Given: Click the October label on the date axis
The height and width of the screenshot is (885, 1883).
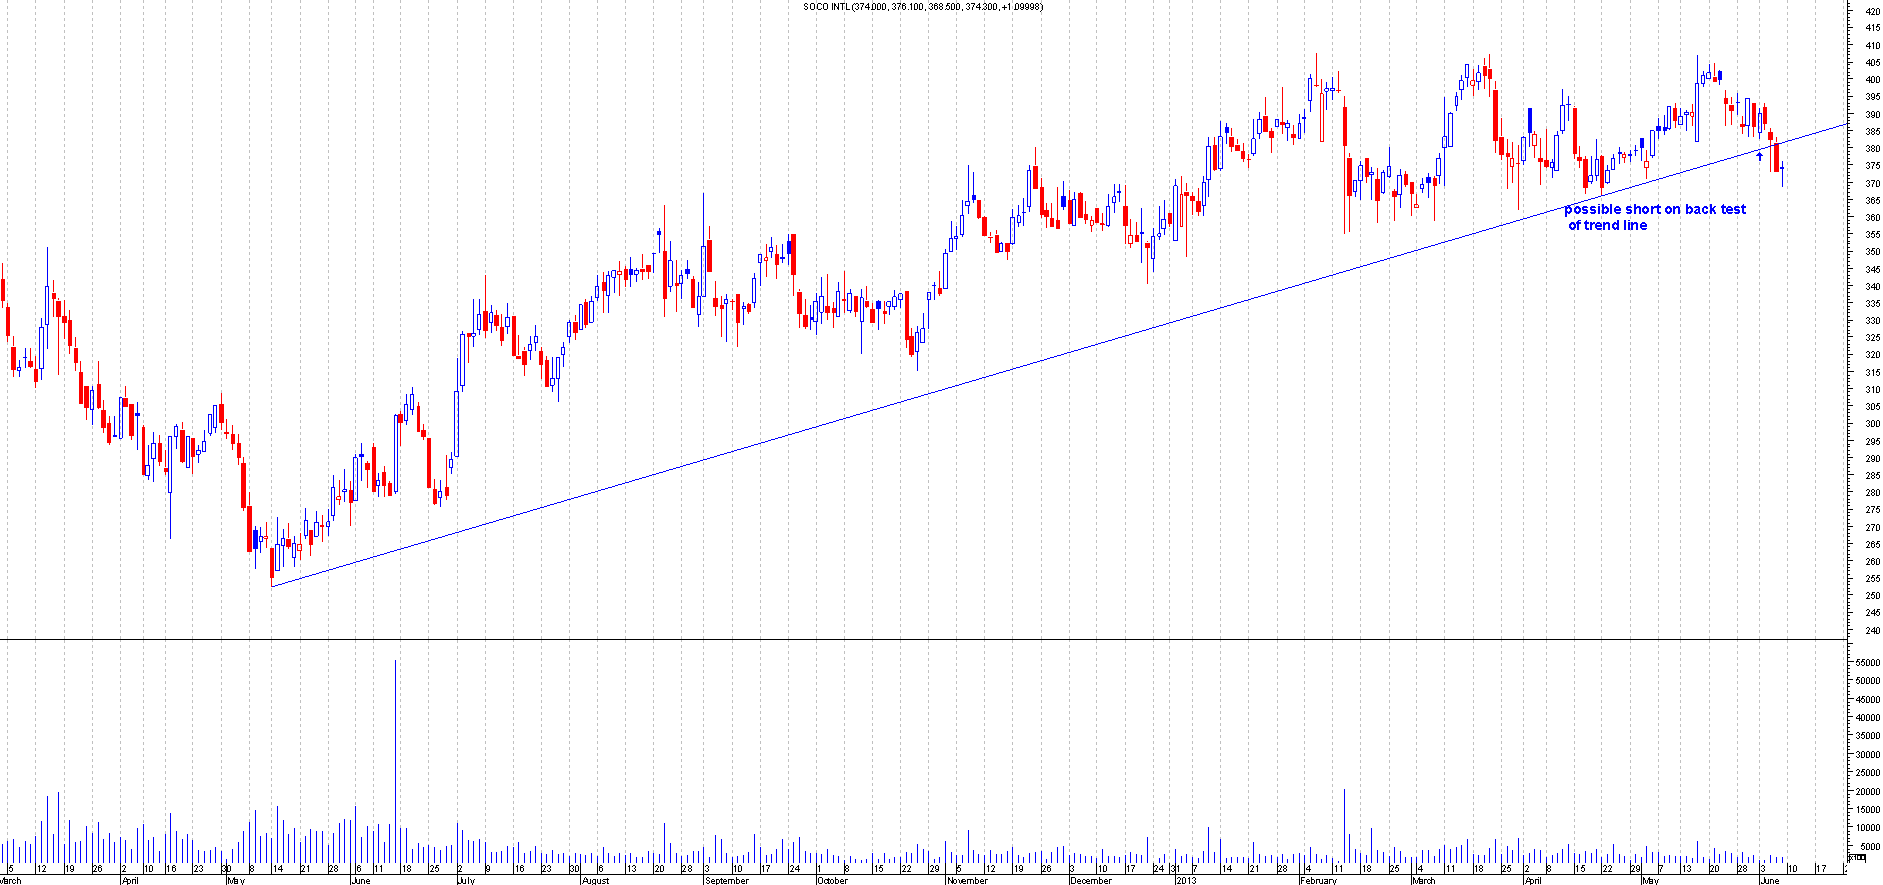Looking at the screenshot, I should (832, 881).
